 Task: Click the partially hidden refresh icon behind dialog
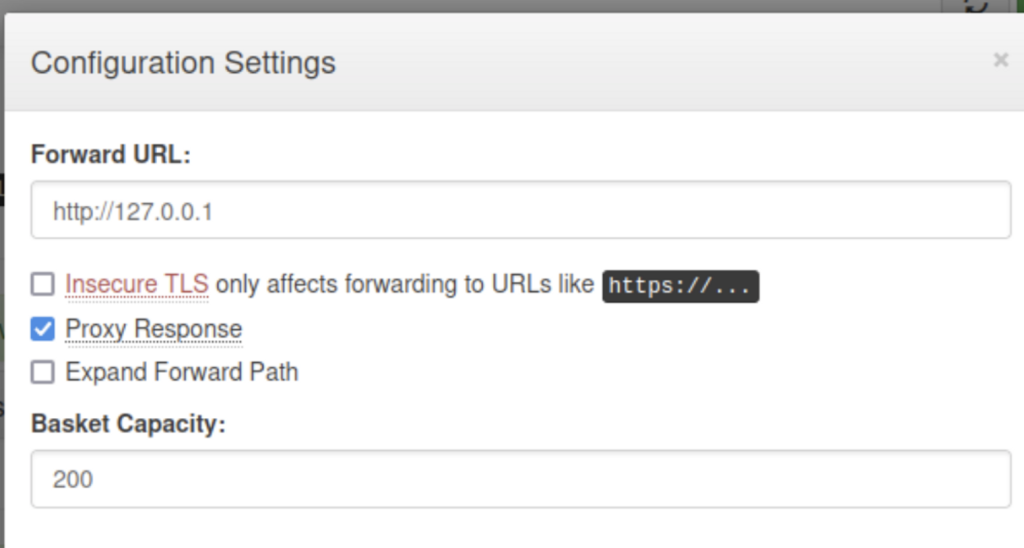click(x=976, y=6)
